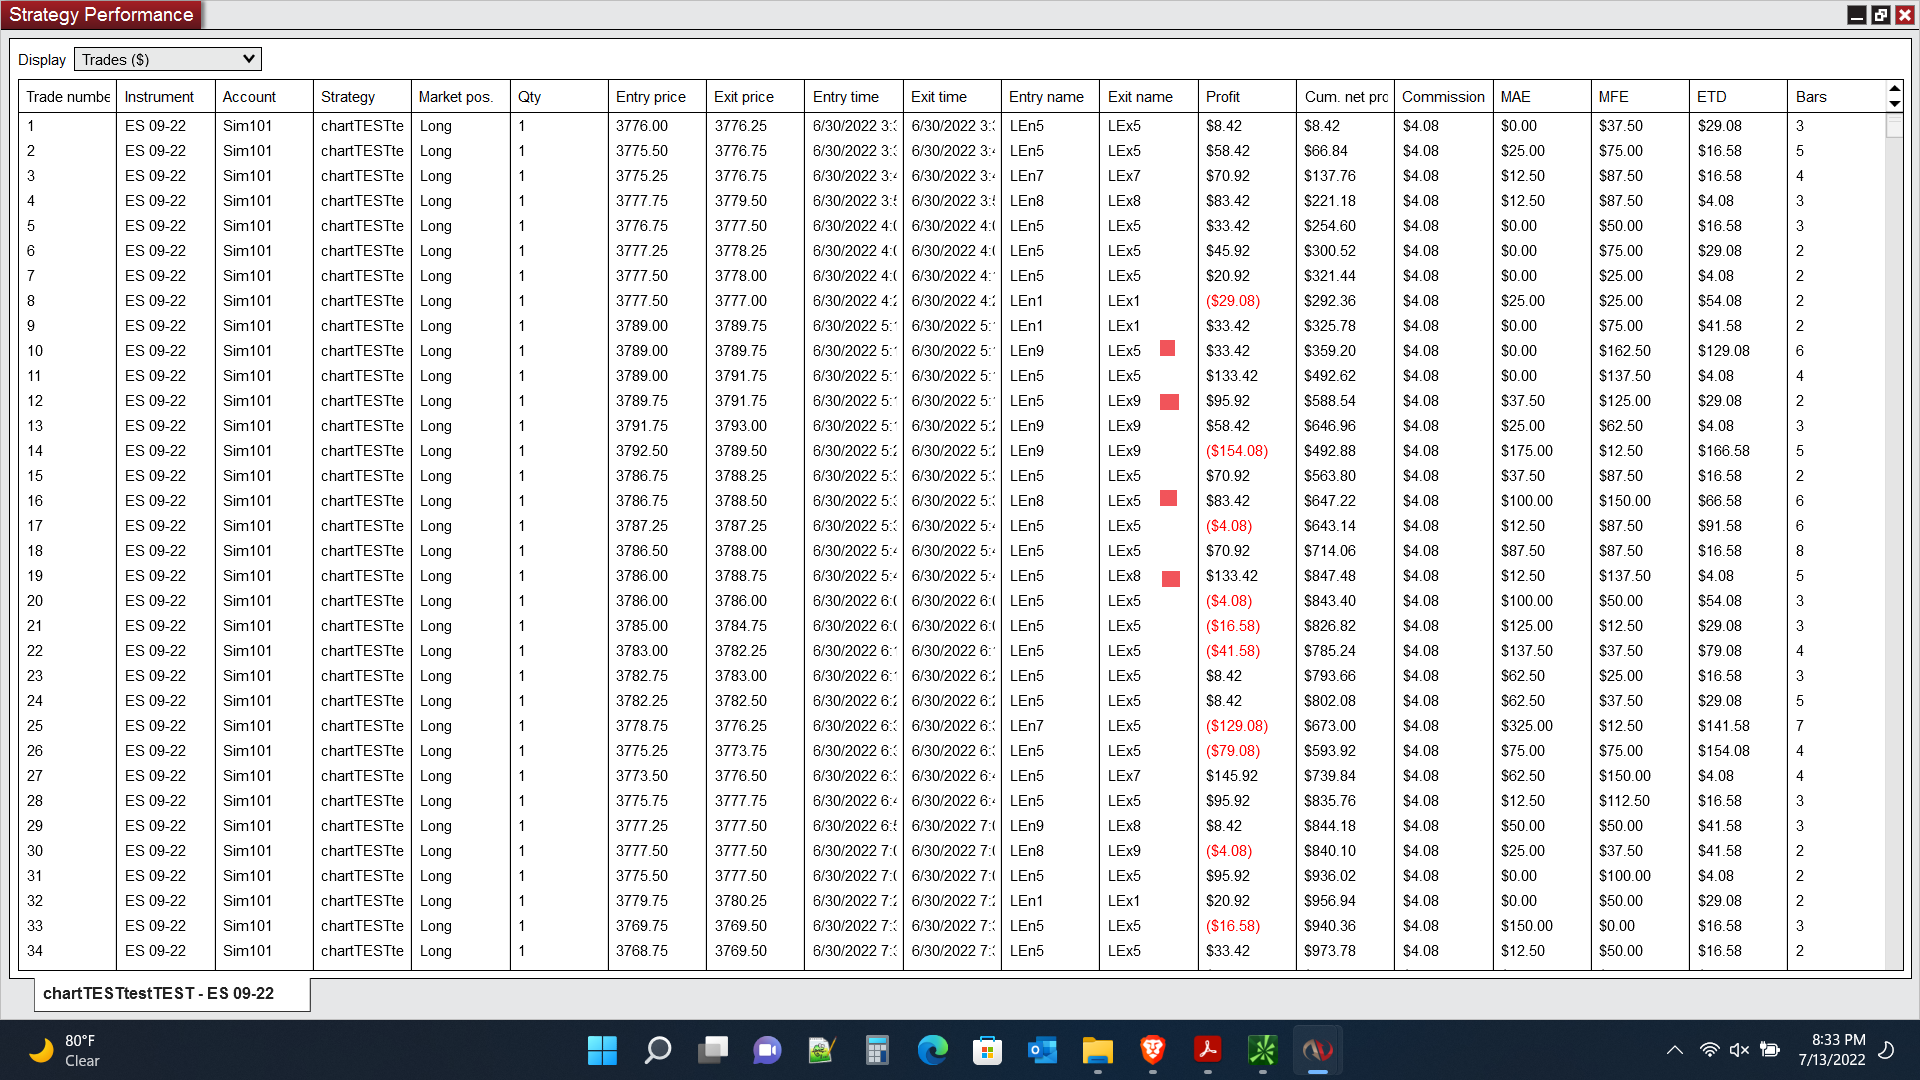
Task: Open Adobe Acrobat from the taskbar
Action: pyautogui.click(x=1207, y=1050)
